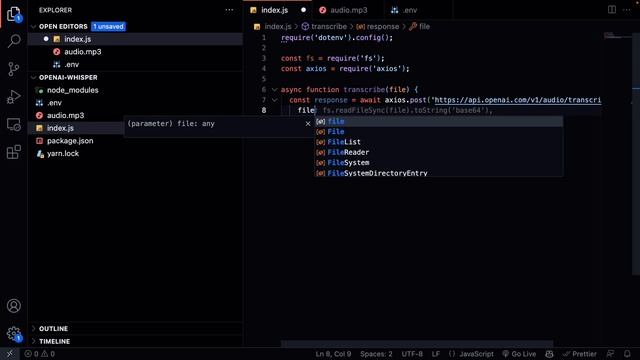640x360 pixels.
Task: Open the Remote Explorer view
Action: (13, 124)
